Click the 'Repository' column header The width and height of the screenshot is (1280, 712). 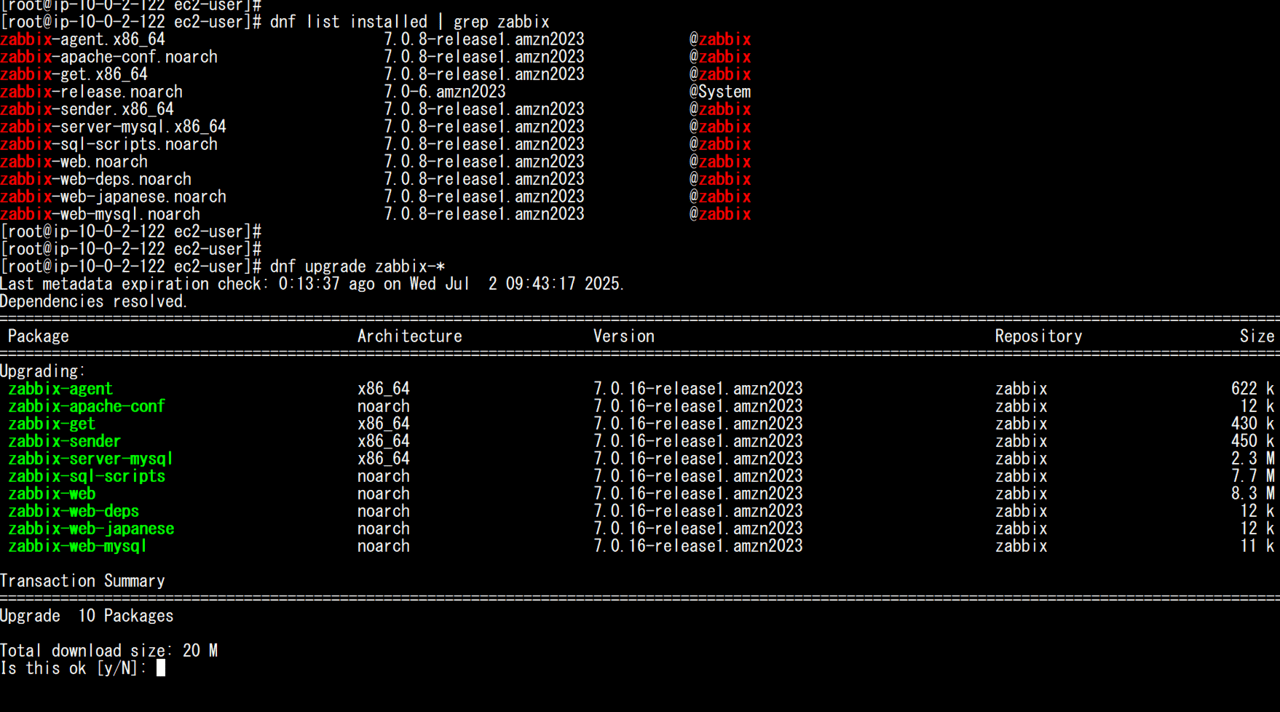(1038, 336)
